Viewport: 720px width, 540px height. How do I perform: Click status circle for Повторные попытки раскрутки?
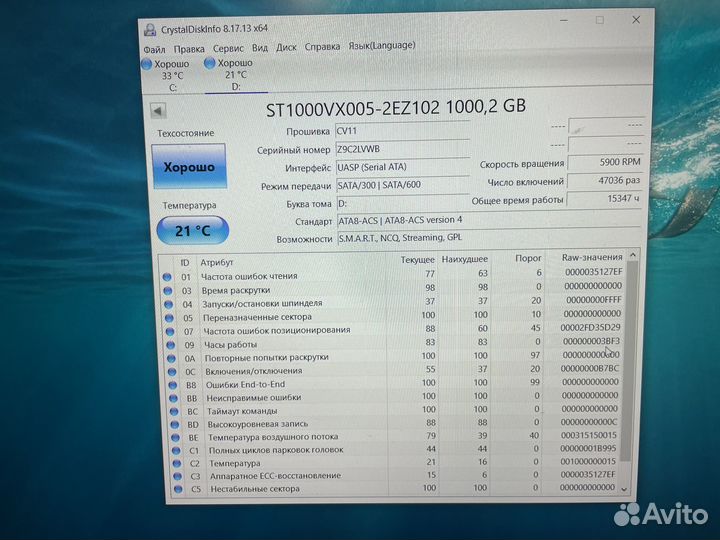click(171, 359)
